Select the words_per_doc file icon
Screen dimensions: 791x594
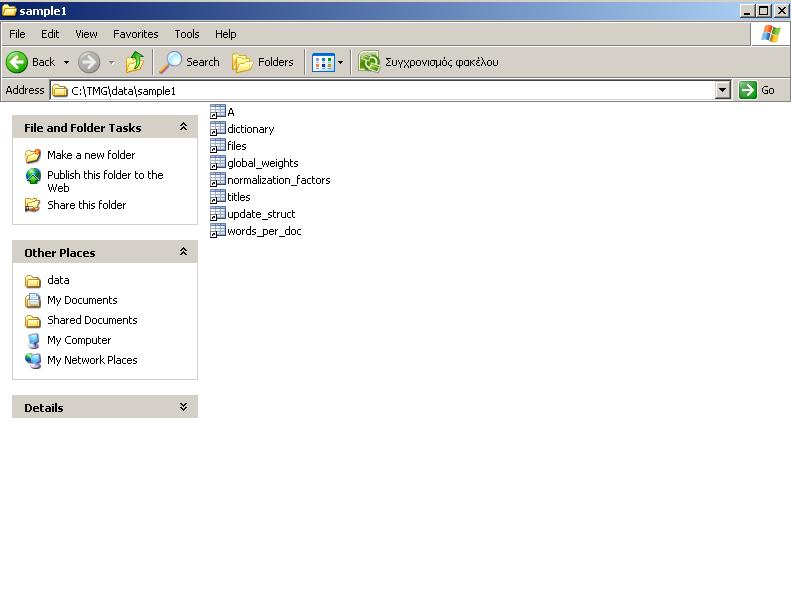pyautogui.click(x=218, y=231)
